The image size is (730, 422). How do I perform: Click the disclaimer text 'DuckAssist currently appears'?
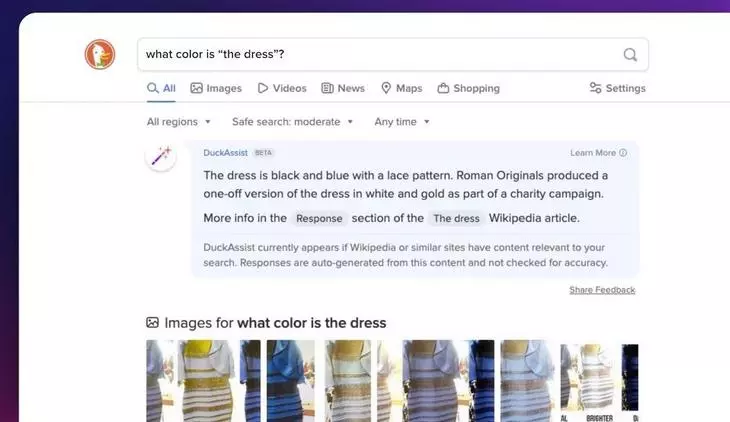(x=275, y=247)
